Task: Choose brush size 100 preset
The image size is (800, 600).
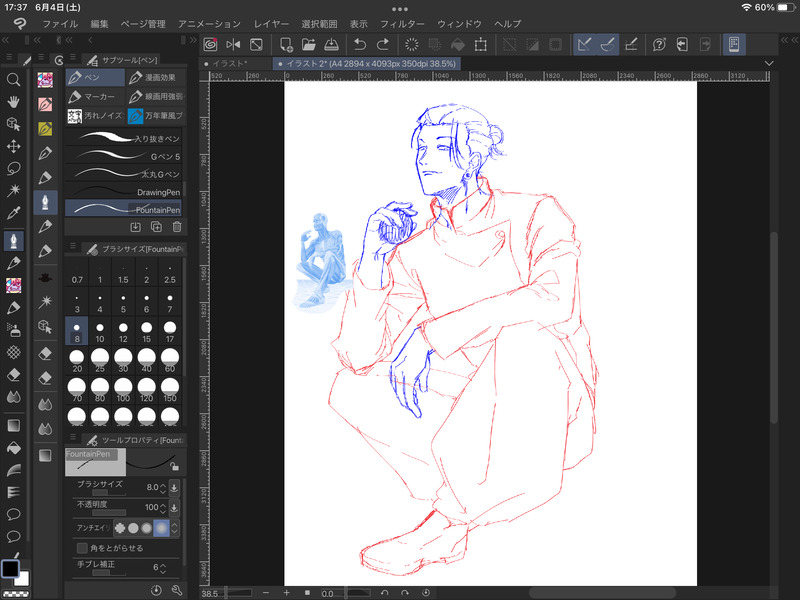Action: point(123,389)
